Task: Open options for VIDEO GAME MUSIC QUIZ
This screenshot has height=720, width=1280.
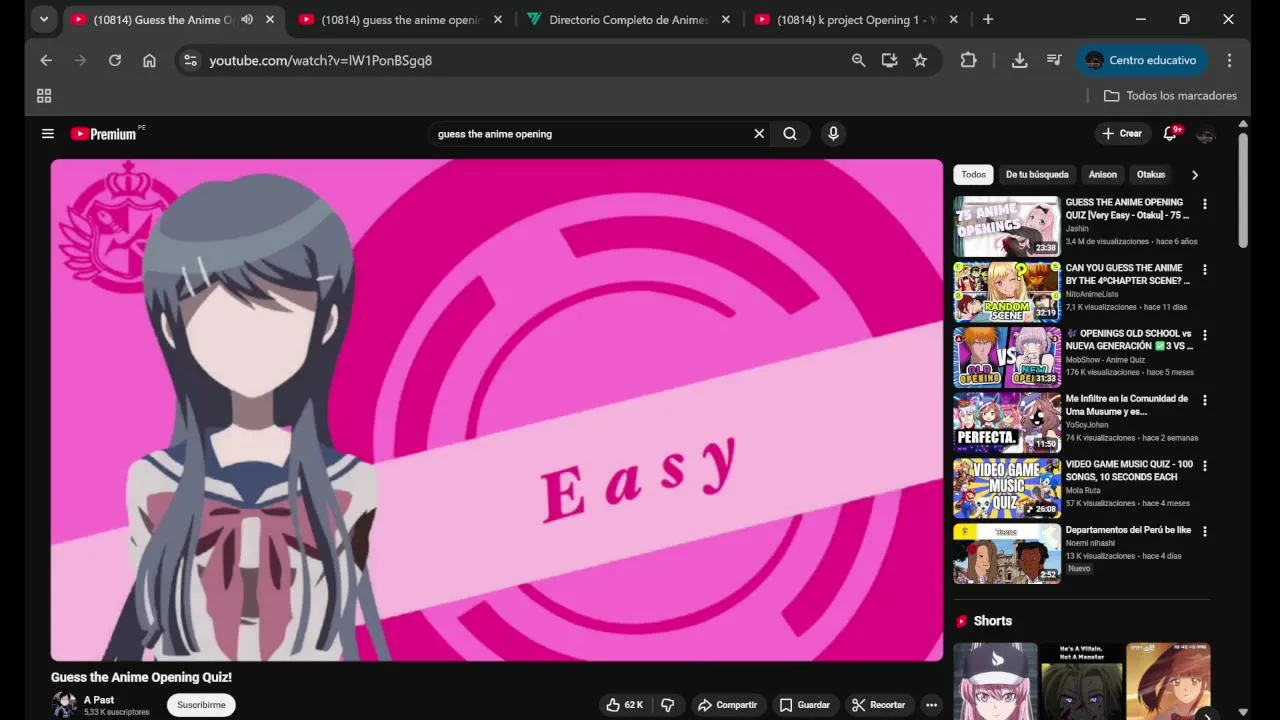Action: (x=1204, y=466)
